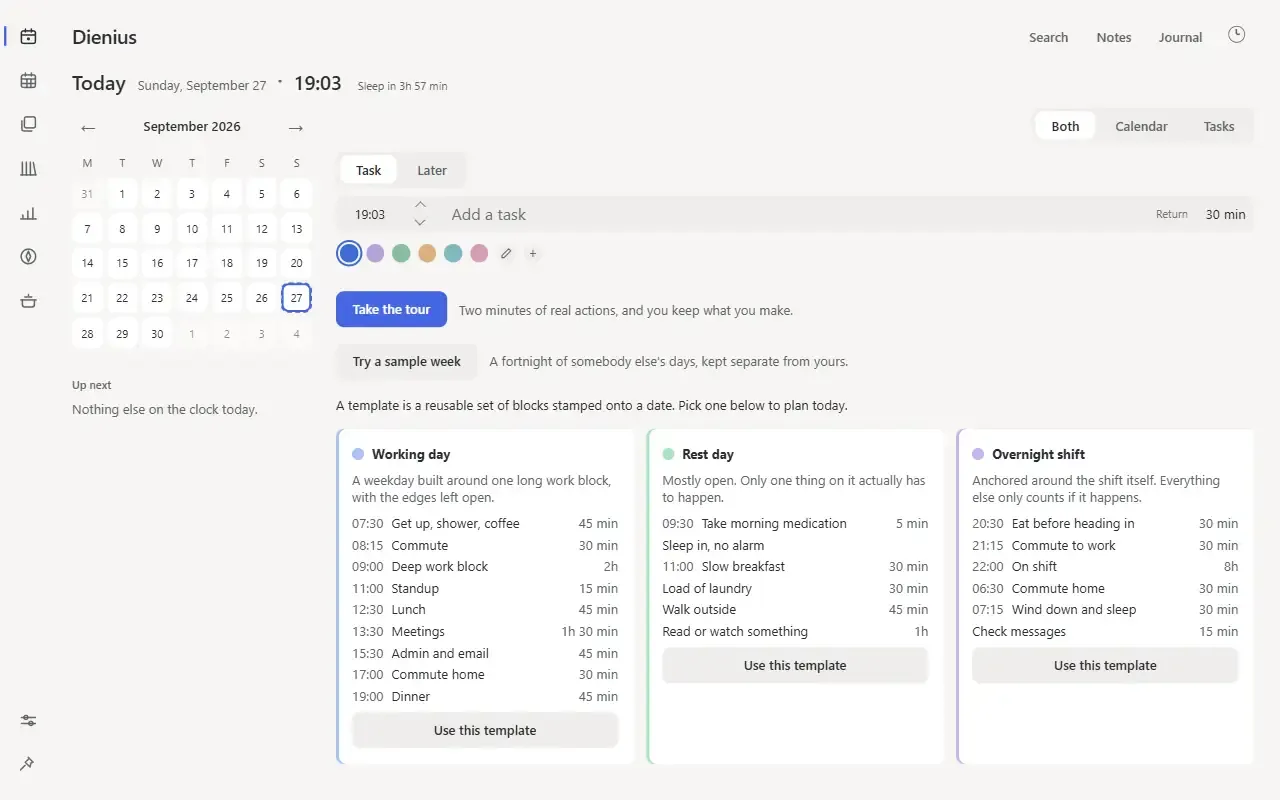Open the library books icon in the sidebar
This screenshot has height=800, width=1280.
[x=28, y=169]
